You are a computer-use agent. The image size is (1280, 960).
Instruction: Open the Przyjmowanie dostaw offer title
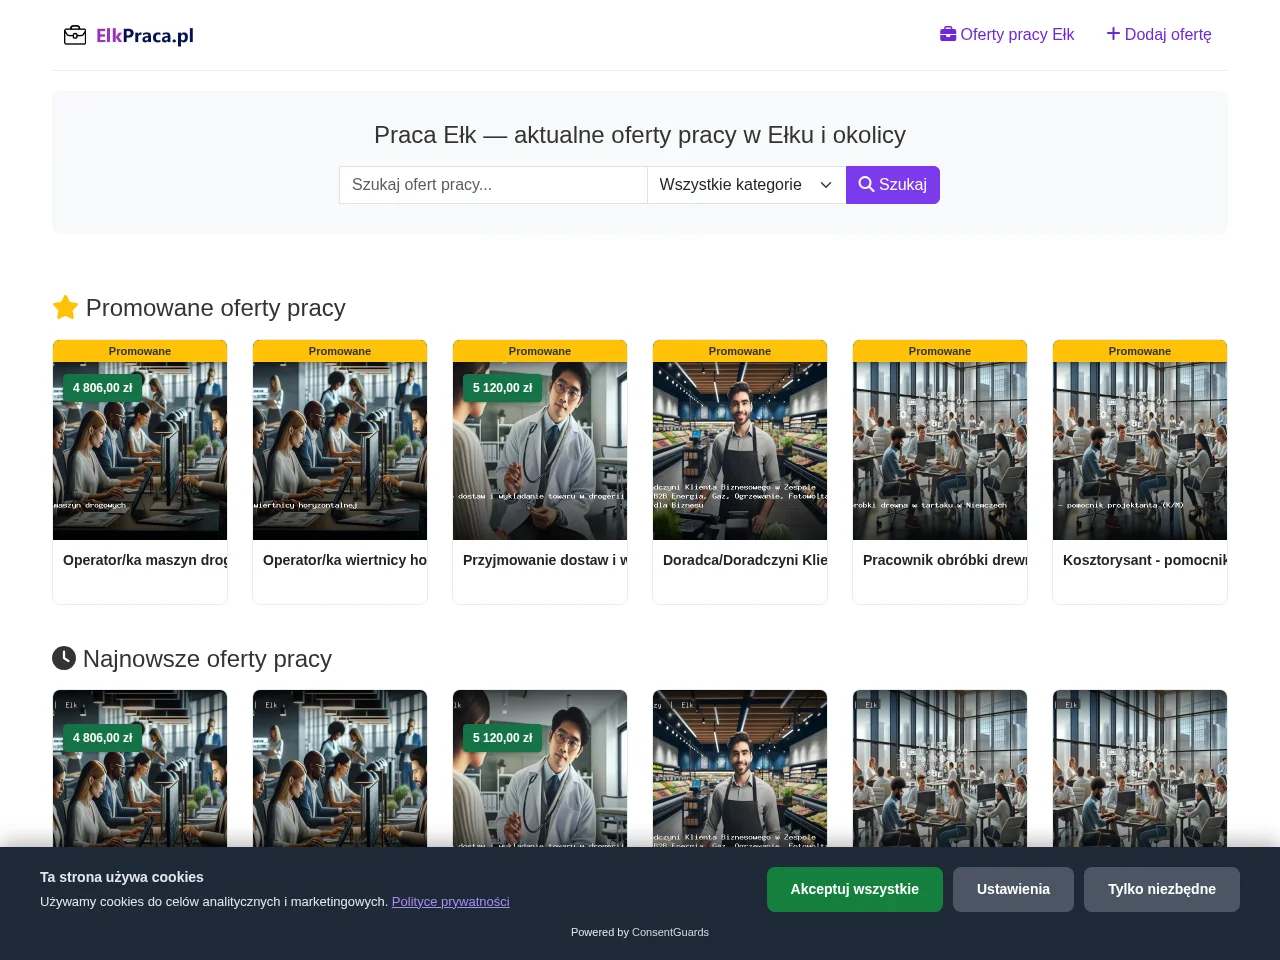coord(545,560)
